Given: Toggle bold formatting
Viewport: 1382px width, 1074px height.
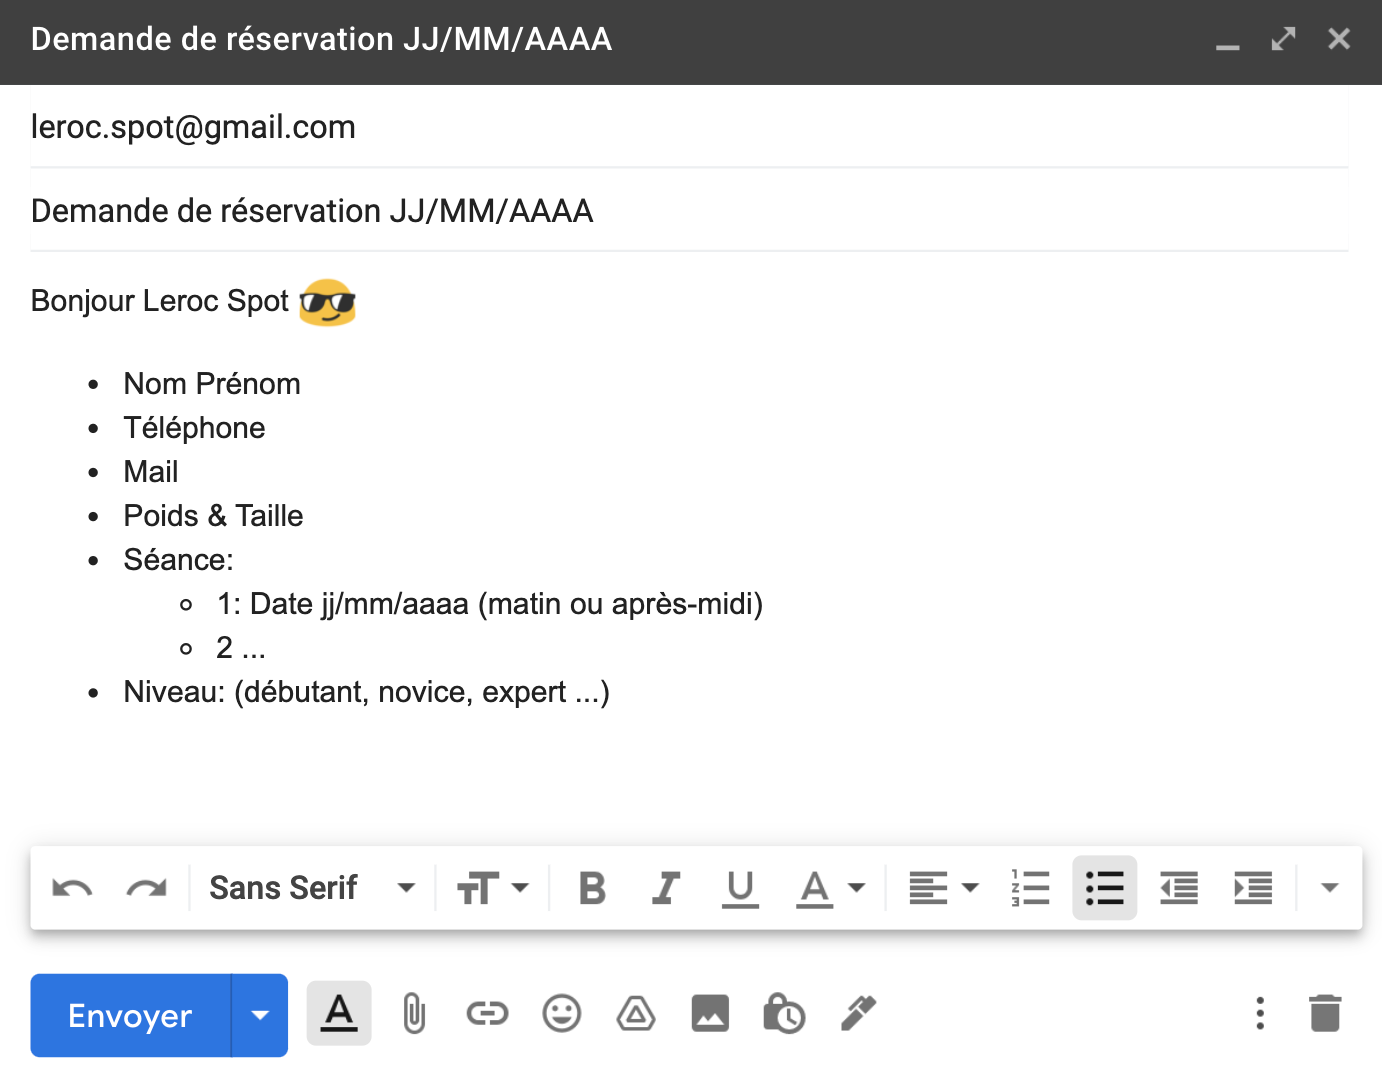Looking at the screenshot, I should tap(592, 888).
